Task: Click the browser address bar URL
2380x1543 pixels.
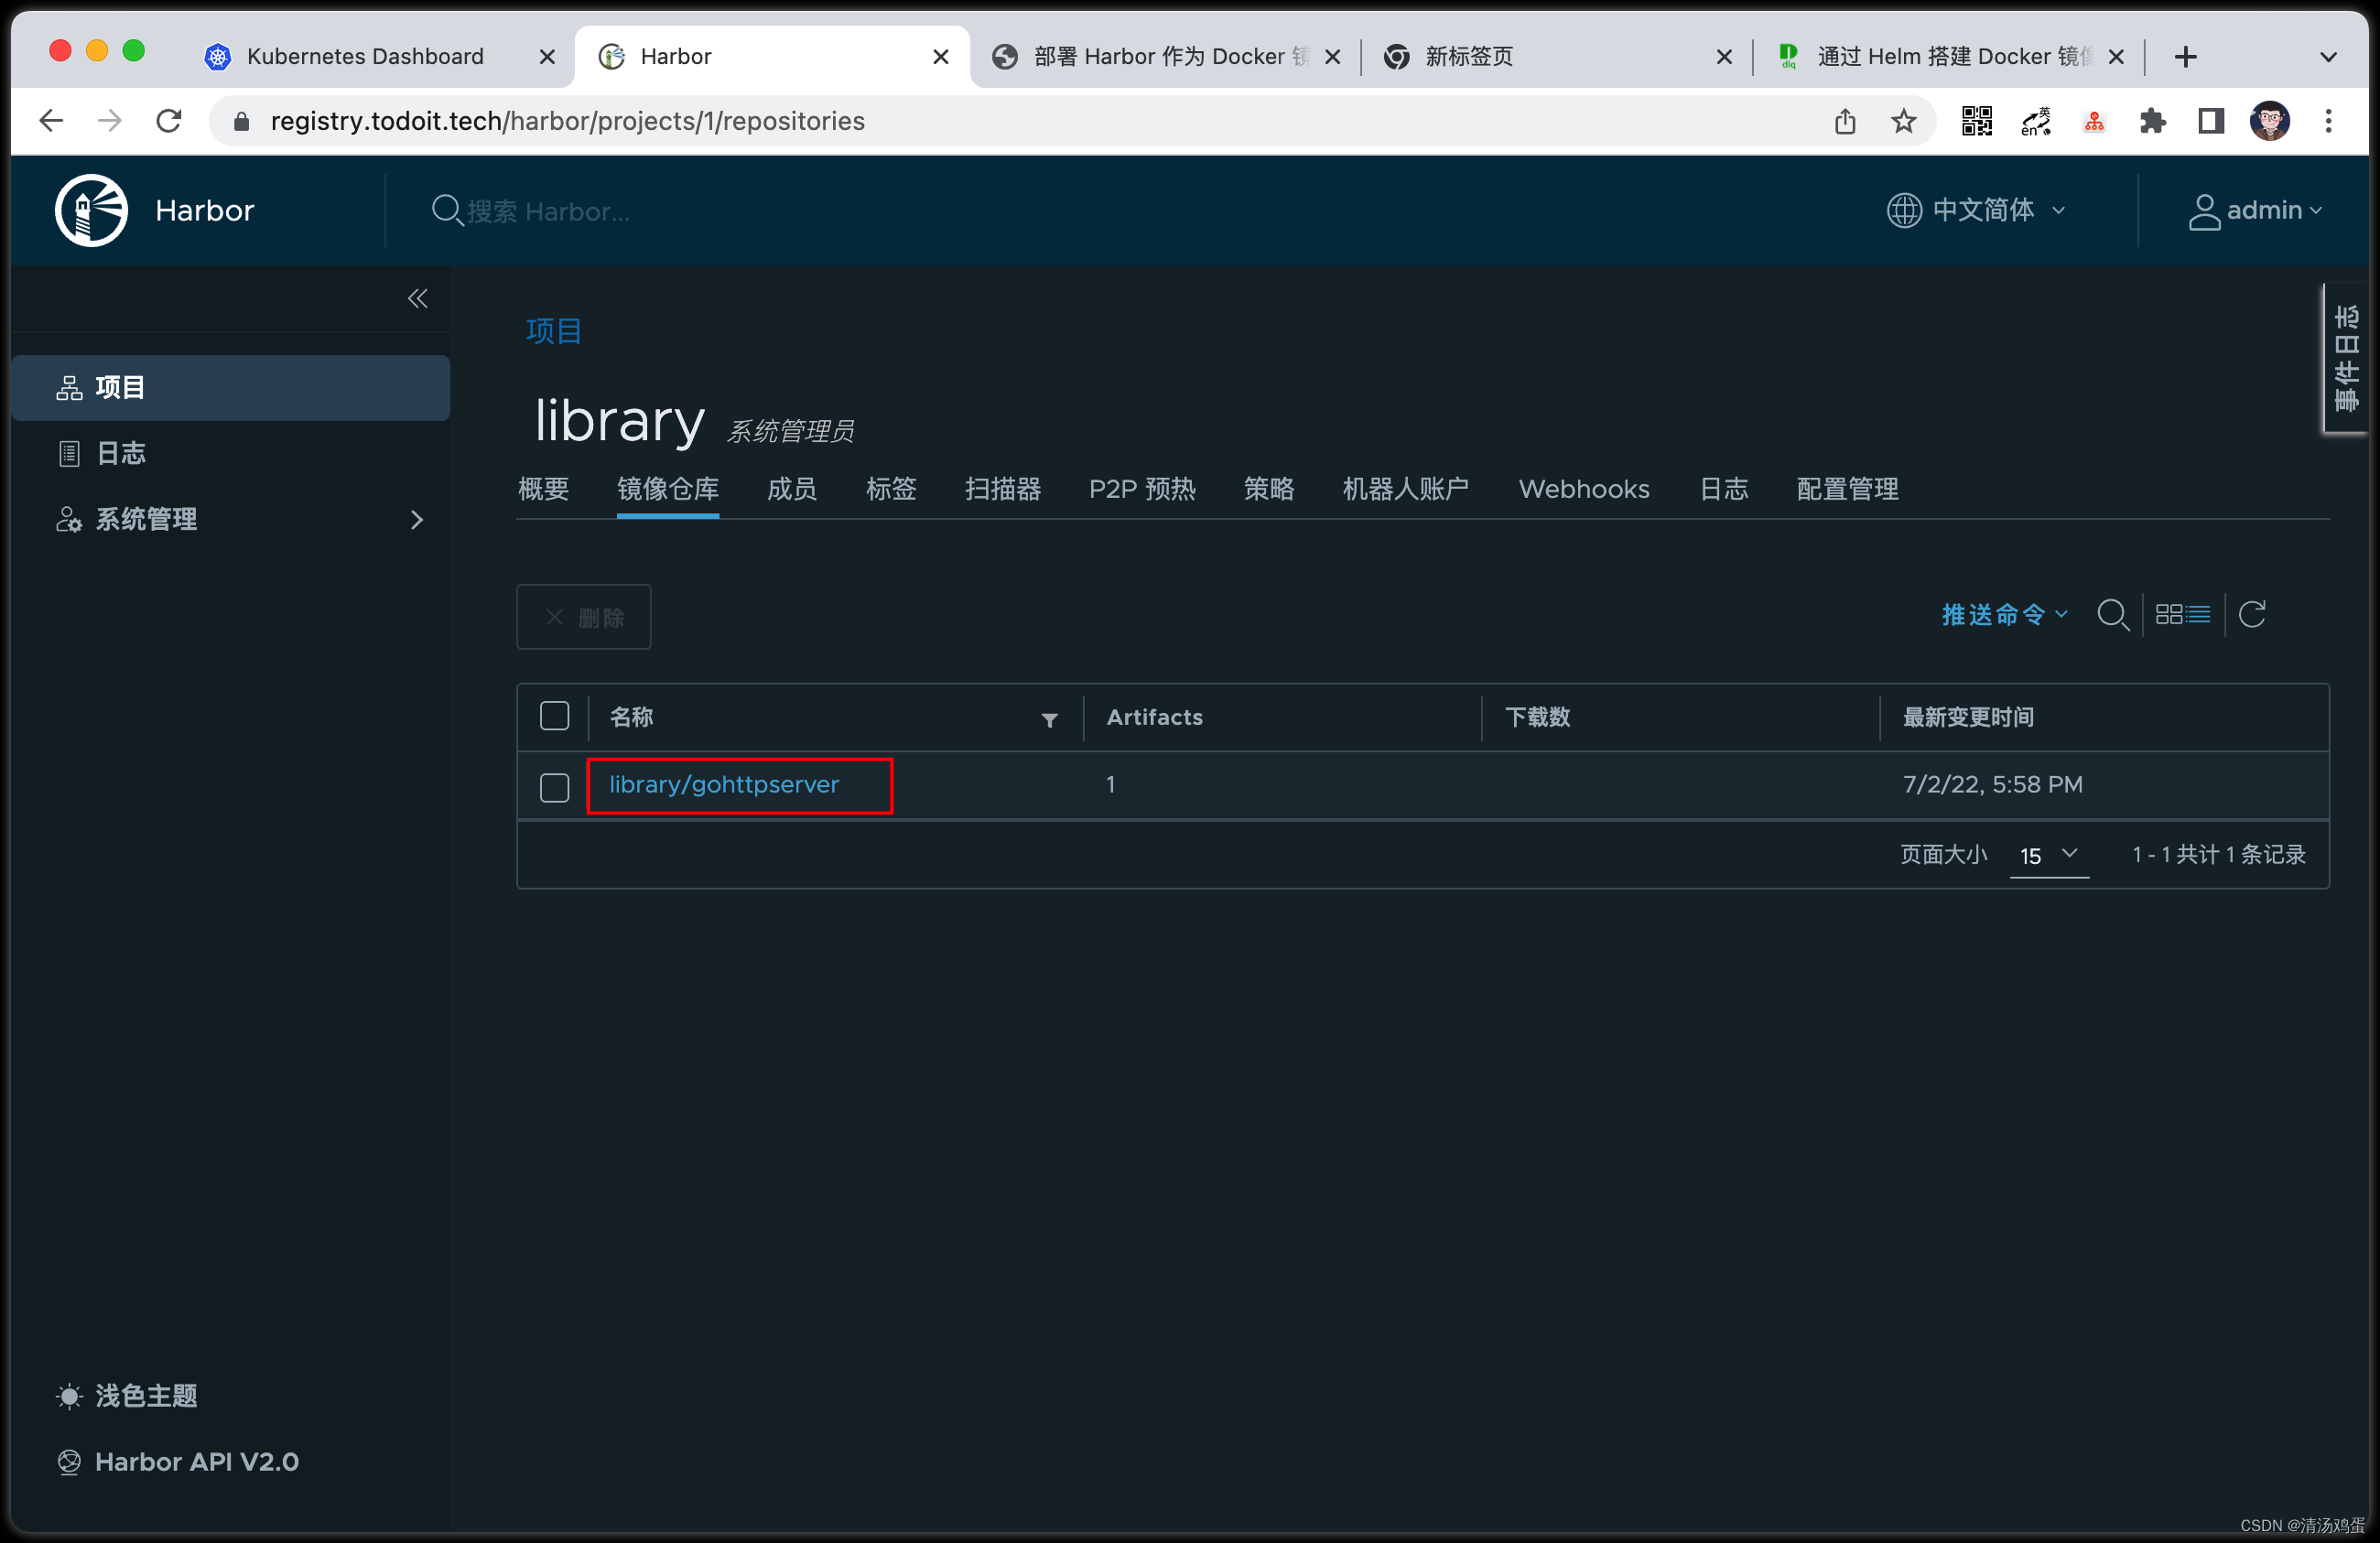Action: coord(568,121)
